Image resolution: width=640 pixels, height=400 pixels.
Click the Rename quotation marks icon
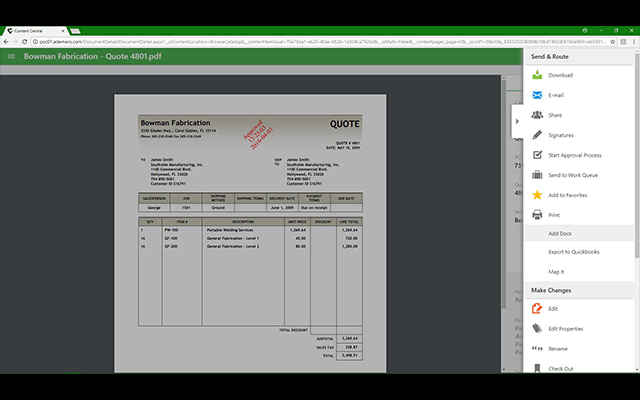[x=537, y=349]
